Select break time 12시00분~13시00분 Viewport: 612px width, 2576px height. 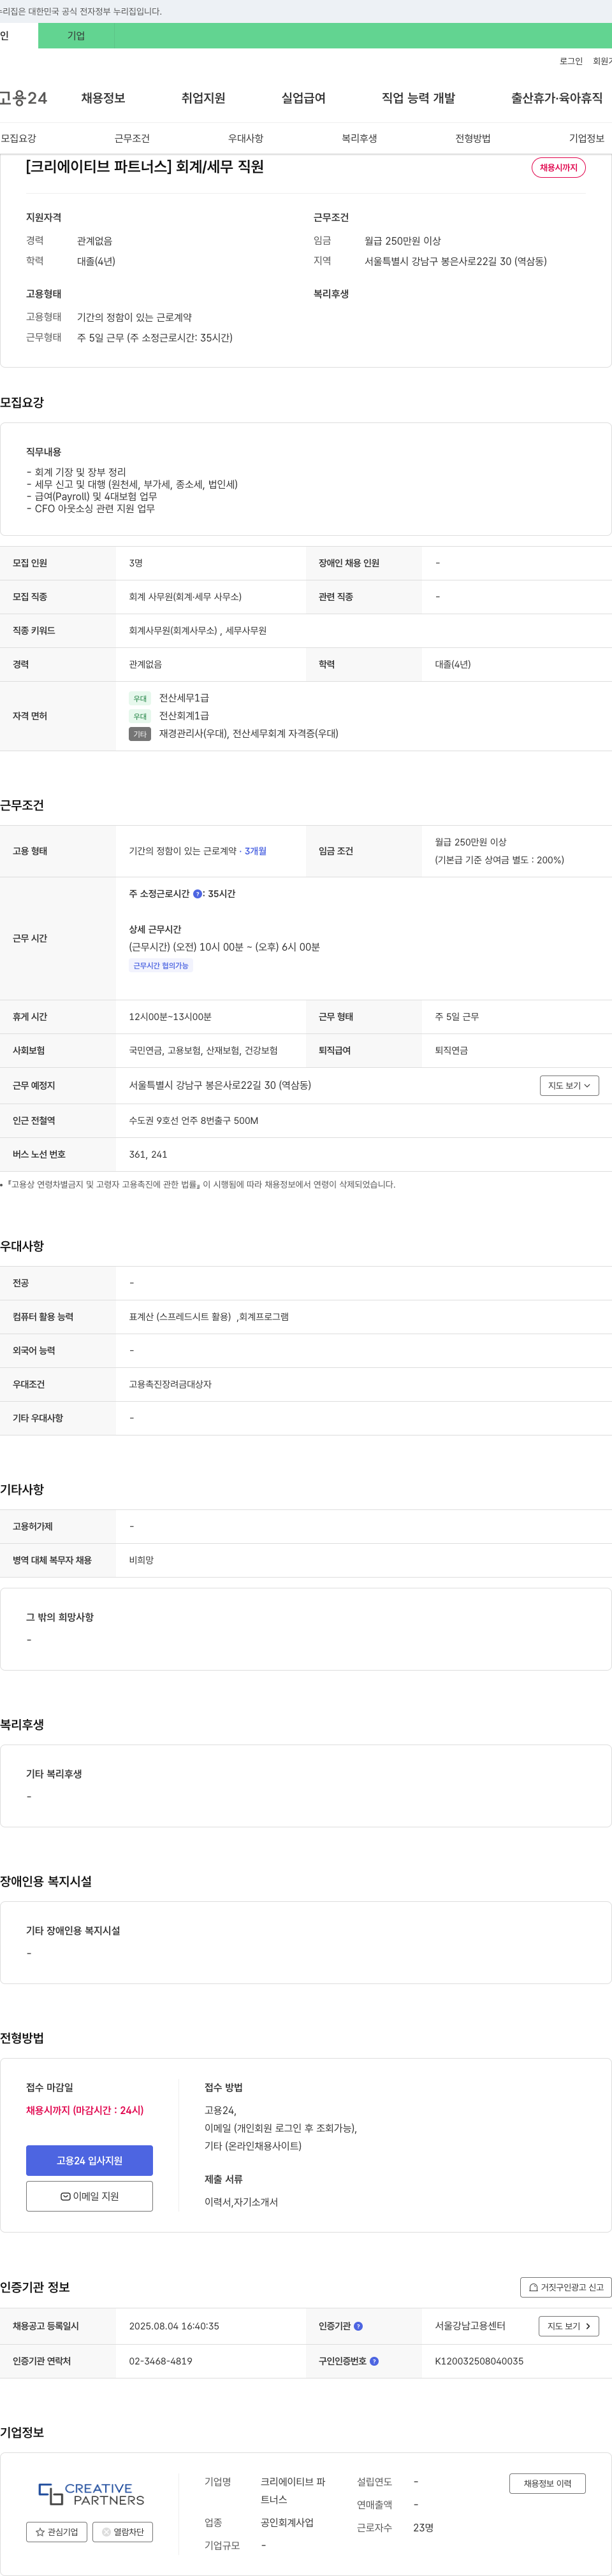pyautogui.click(x=170, y=1016)
